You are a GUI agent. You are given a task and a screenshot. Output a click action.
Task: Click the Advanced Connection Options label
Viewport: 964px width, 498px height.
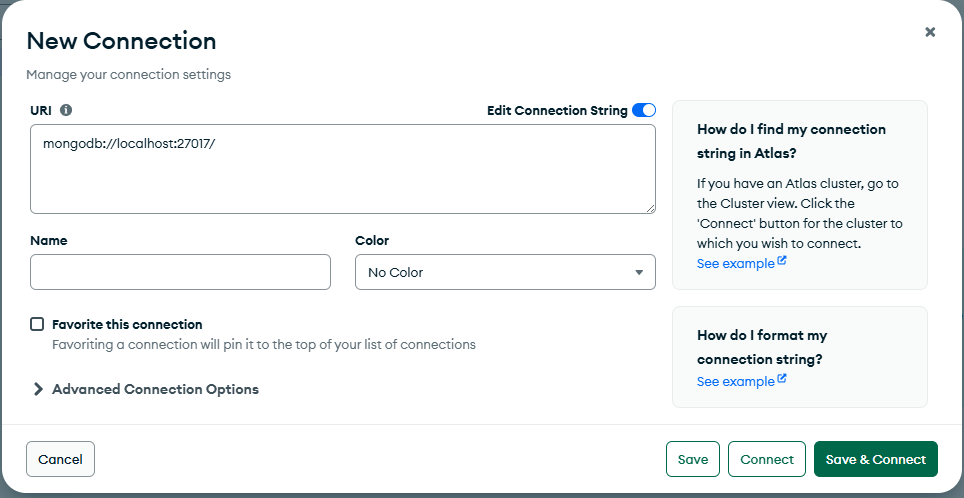click(155, 390)
